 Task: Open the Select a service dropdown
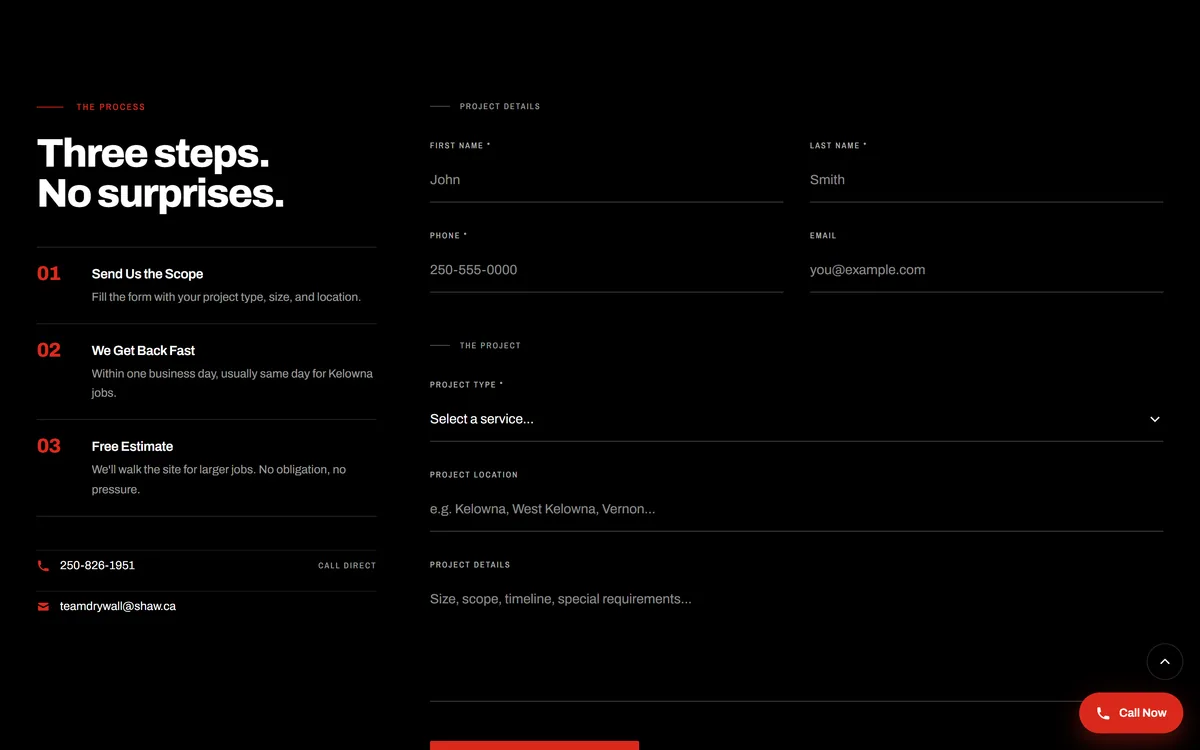pos(796,419)
